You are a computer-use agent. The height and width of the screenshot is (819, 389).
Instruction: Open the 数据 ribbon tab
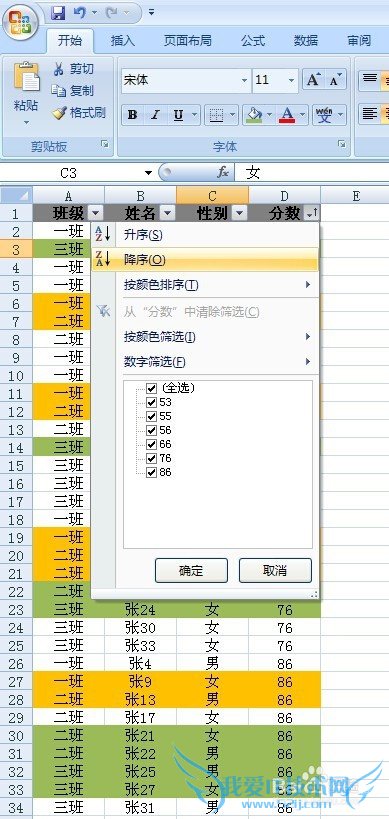[x=306, y=41]
